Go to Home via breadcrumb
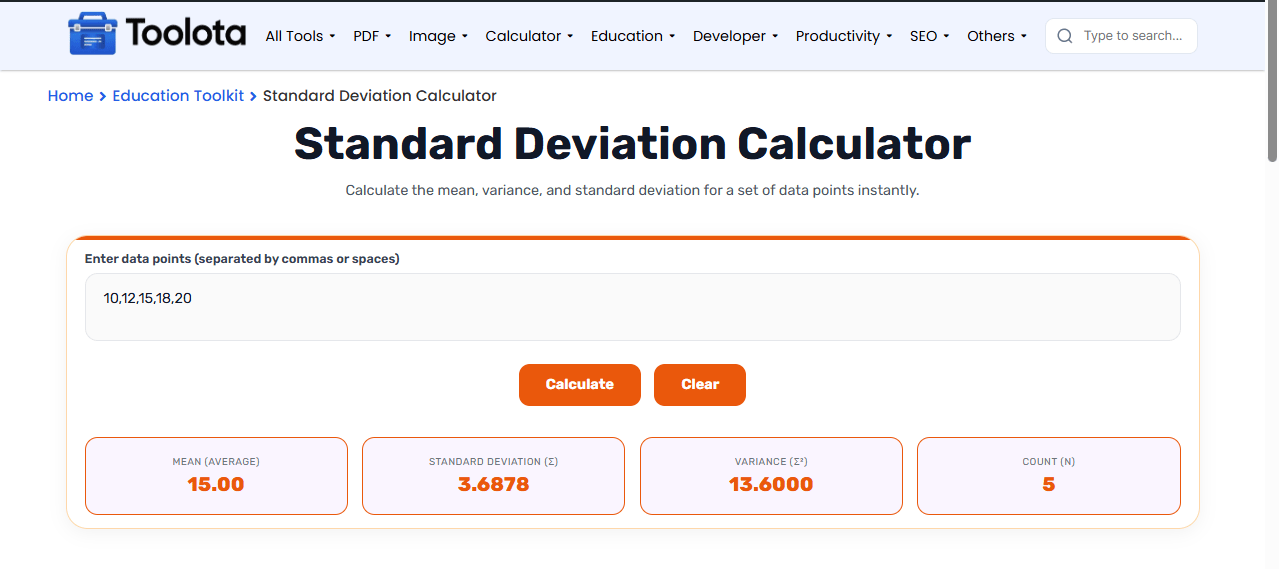The height and width of the screenshot is (569, 1279). coord(70,96)
